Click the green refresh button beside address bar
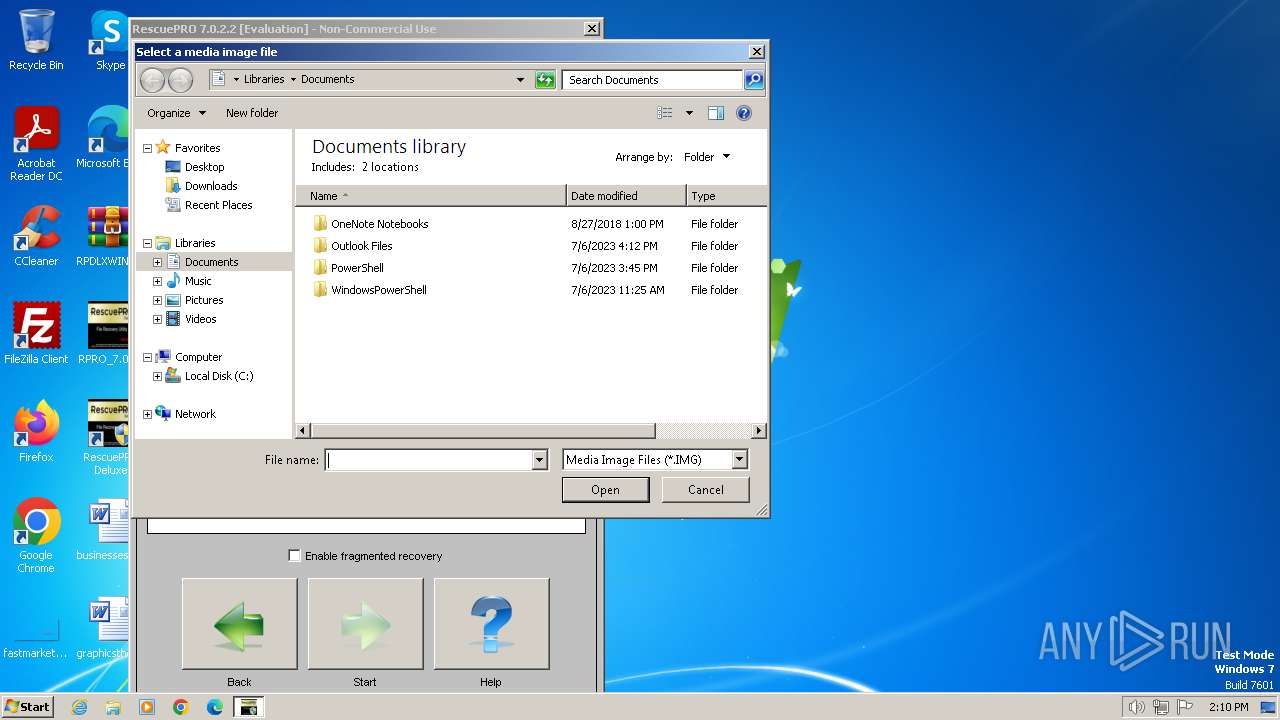This screenshot has height=720, width=1280. tap(545, 80)
